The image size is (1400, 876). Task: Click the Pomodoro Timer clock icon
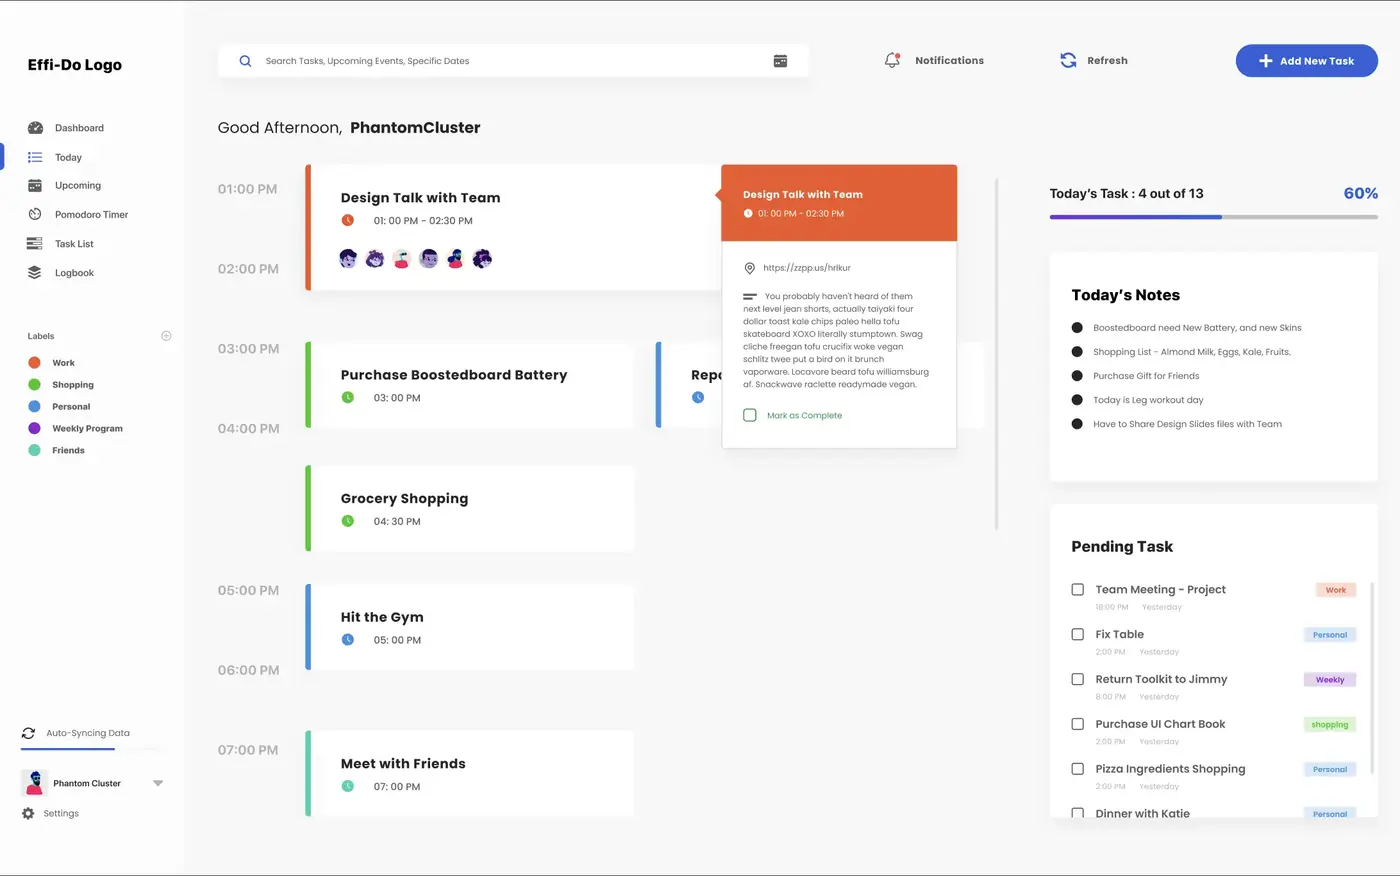(35, 214)
